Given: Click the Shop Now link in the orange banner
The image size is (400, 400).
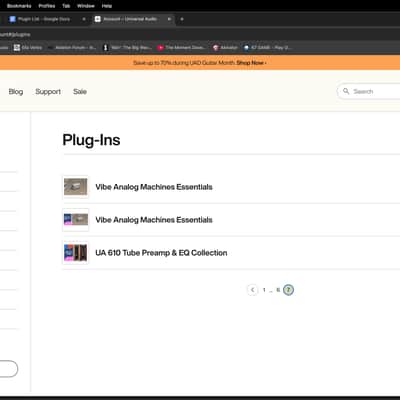Looking at the screenshot, I should [x=251, y=63].
